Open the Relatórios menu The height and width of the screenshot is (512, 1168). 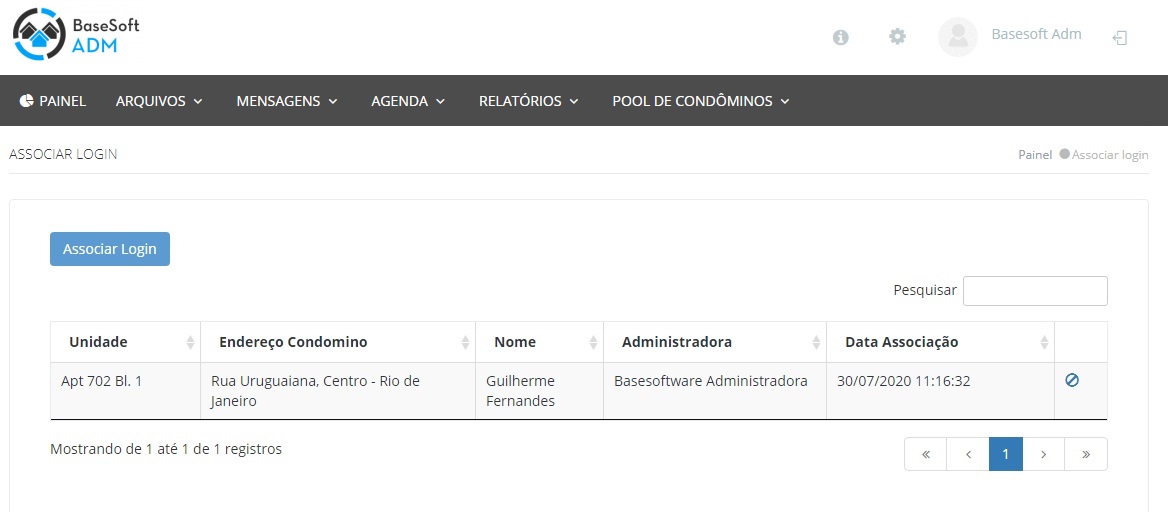pos(528,101)
